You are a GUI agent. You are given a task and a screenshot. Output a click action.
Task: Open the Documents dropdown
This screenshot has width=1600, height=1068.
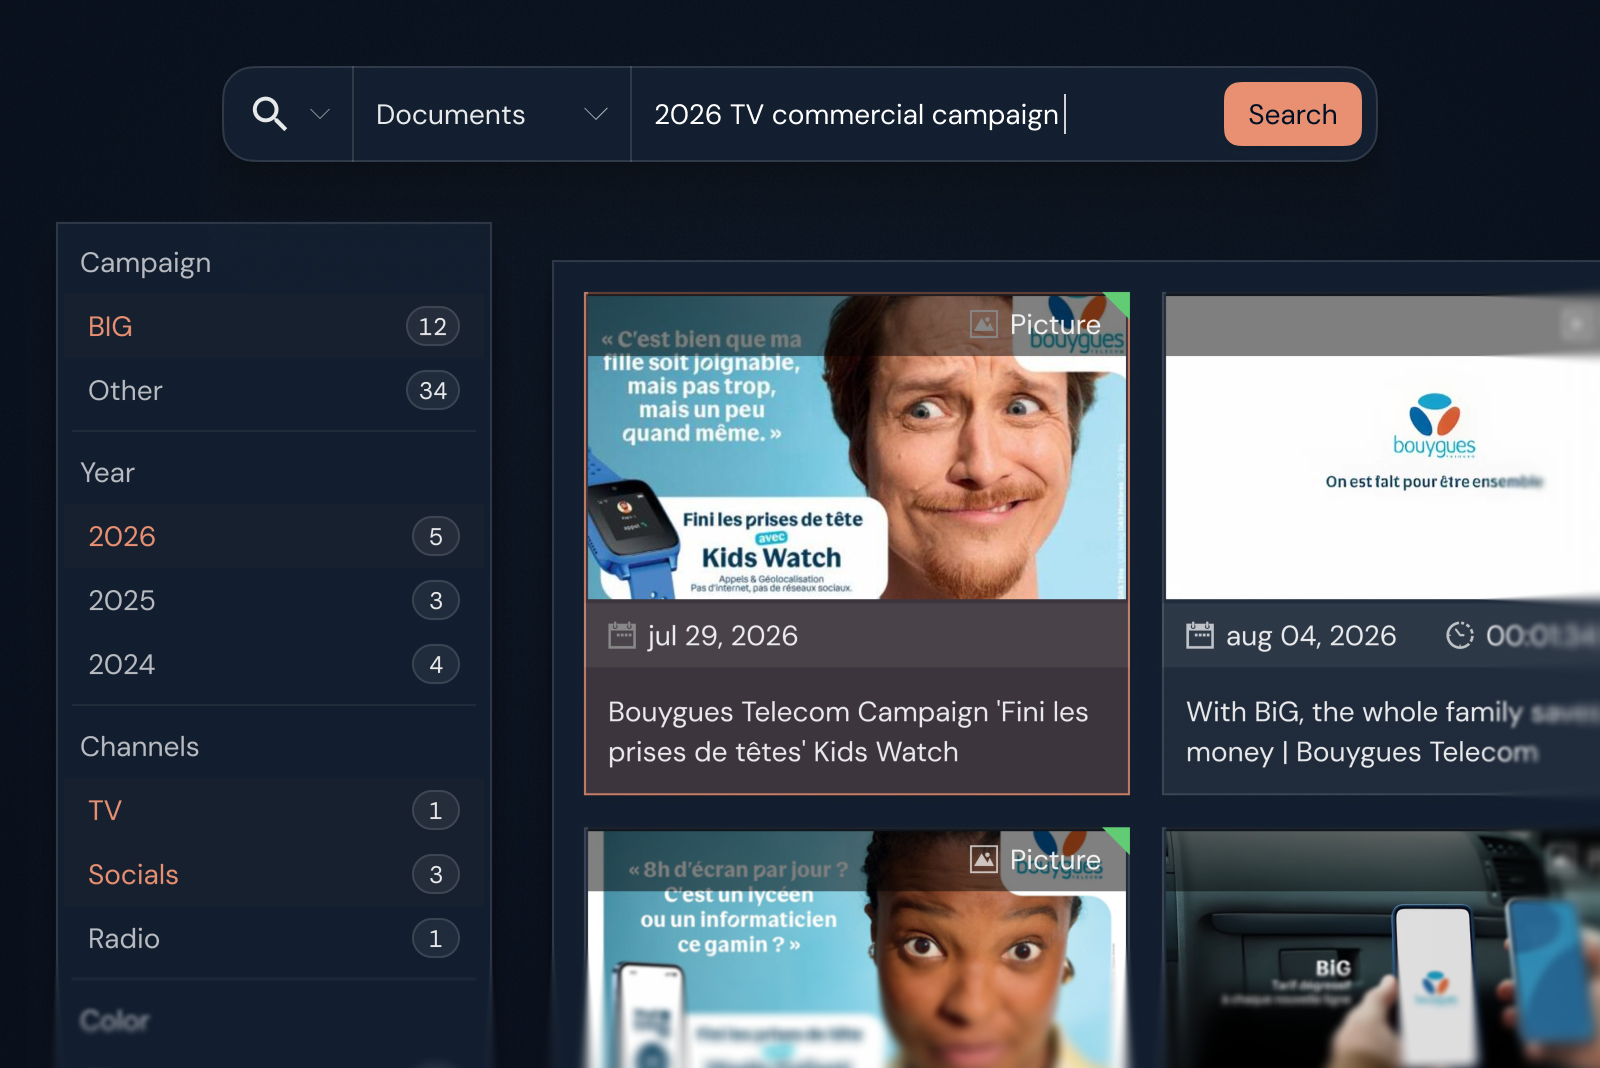492,114
